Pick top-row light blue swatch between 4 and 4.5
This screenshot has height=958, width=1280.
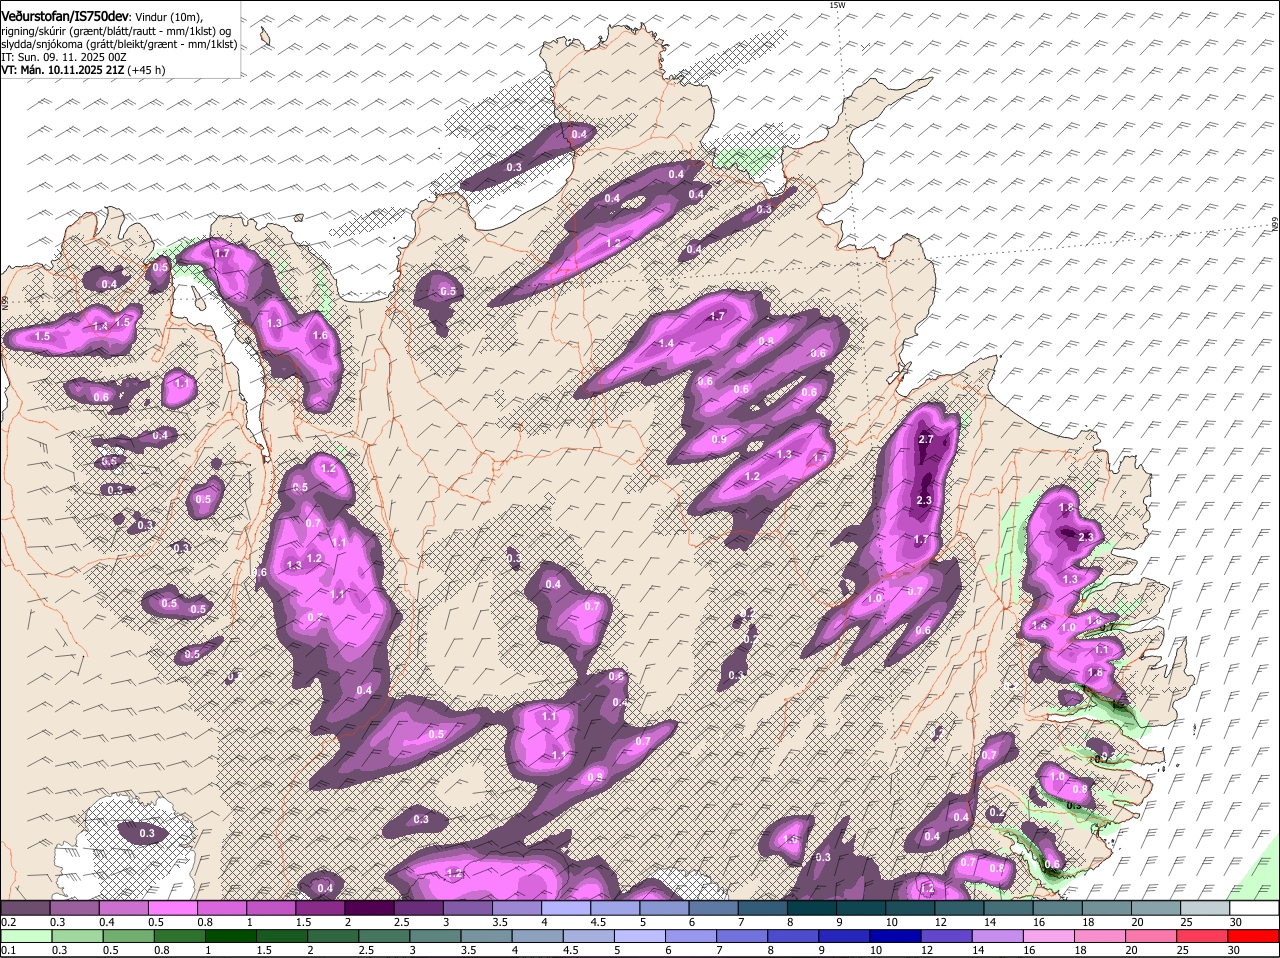pos(566,907)
